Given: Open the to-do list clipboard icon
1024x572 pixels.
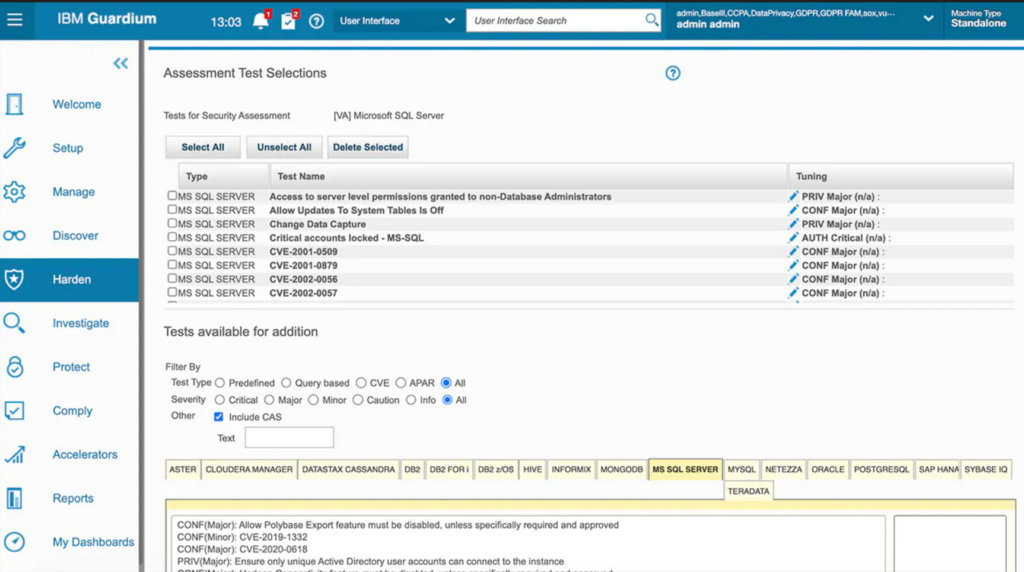Looking at the screenshot, I should (x=288, y=21).
